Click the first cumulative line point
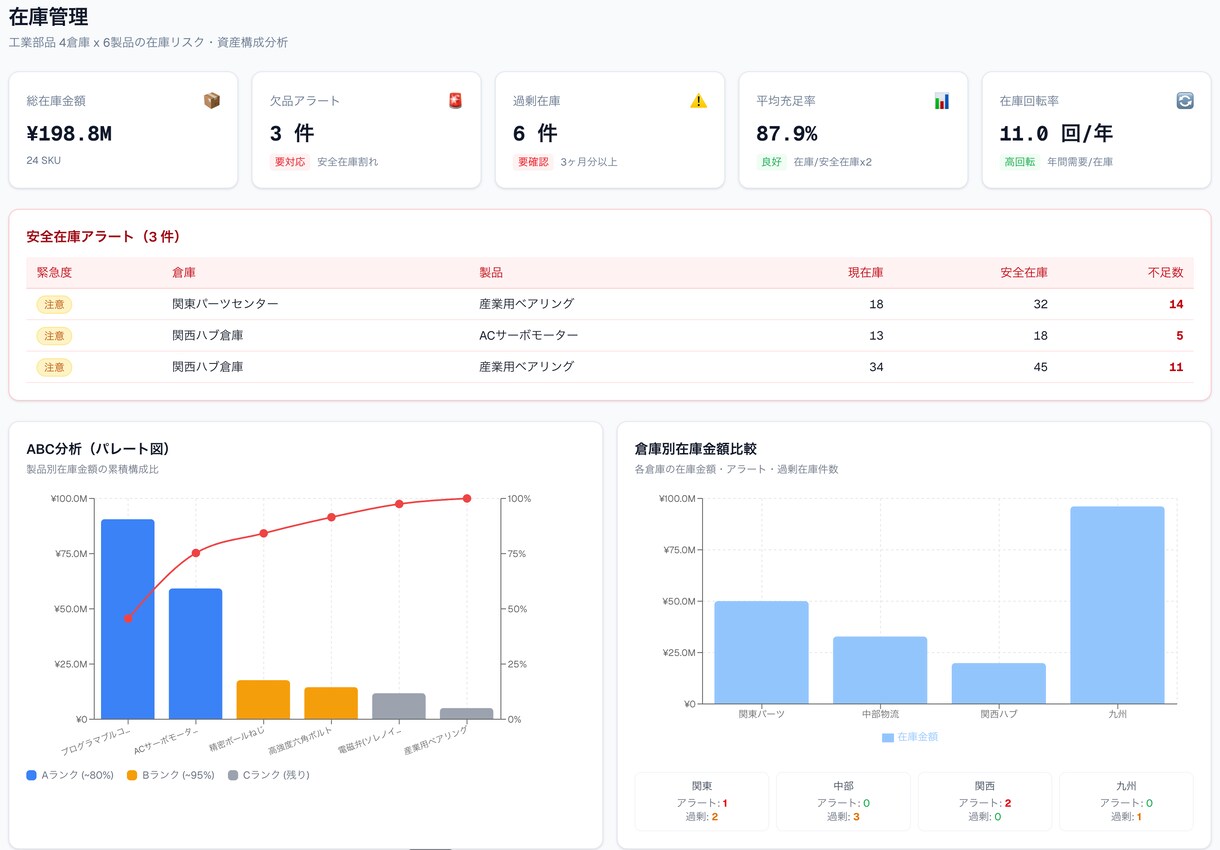The height and width of the screenshot is (850, 1220). click(128, 618)
